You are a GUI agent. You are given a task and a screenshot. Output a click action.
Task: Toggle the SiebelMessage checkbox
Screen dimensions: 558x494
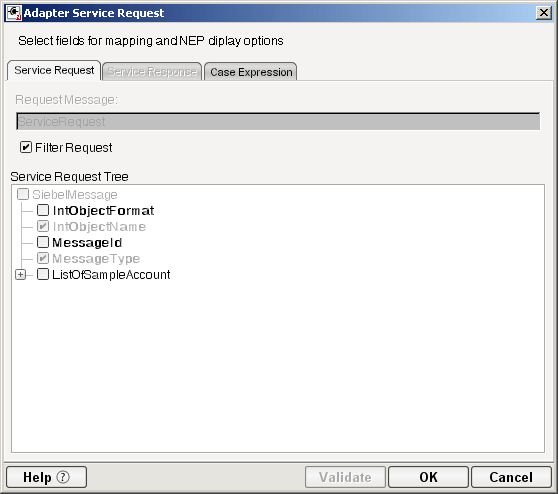23,194
